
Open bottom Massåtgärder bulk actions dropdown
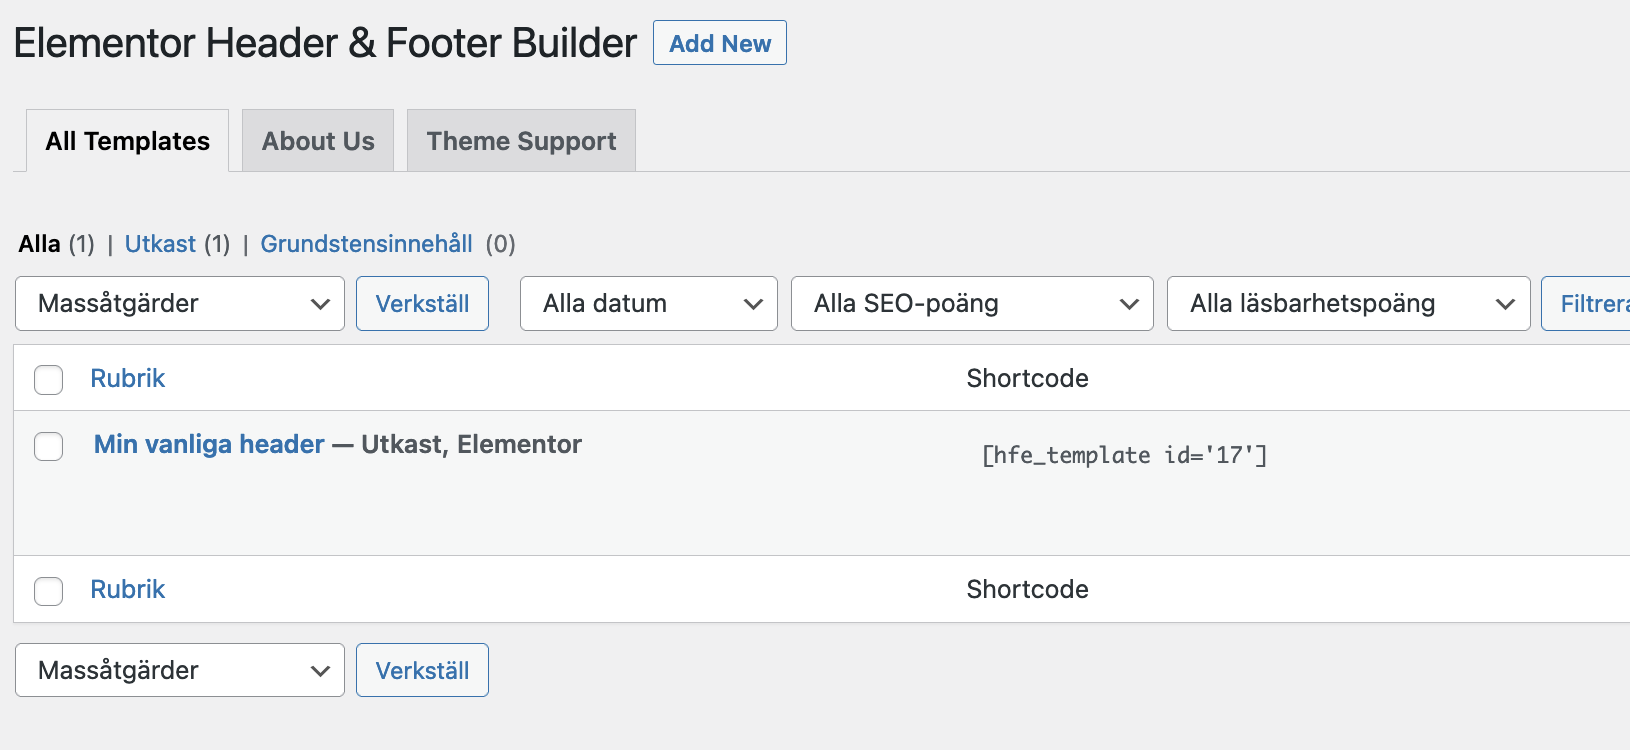click(180, 670)
